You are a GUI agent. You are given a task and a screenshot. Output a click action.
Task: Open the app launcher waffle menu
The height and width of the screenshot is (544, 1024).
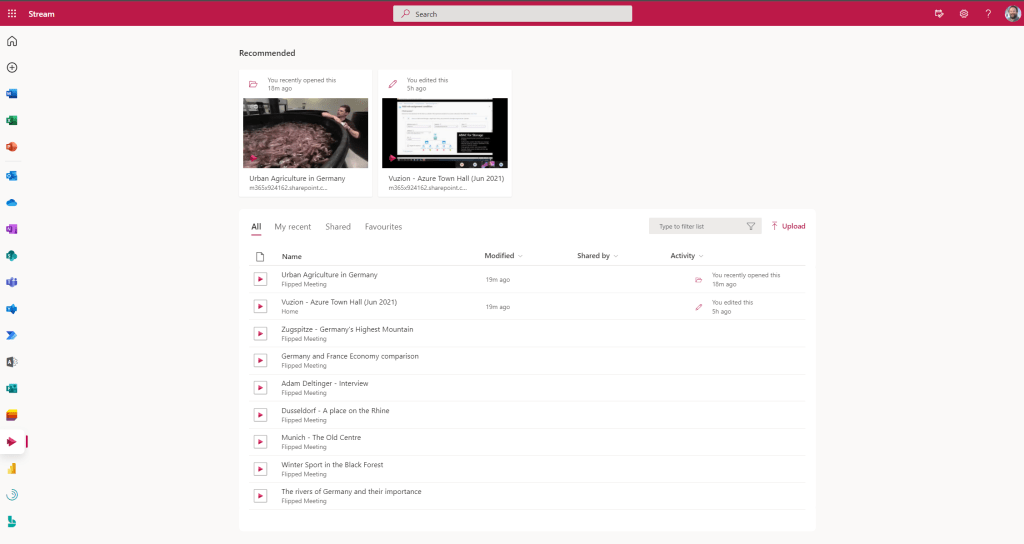pos(12,14)
